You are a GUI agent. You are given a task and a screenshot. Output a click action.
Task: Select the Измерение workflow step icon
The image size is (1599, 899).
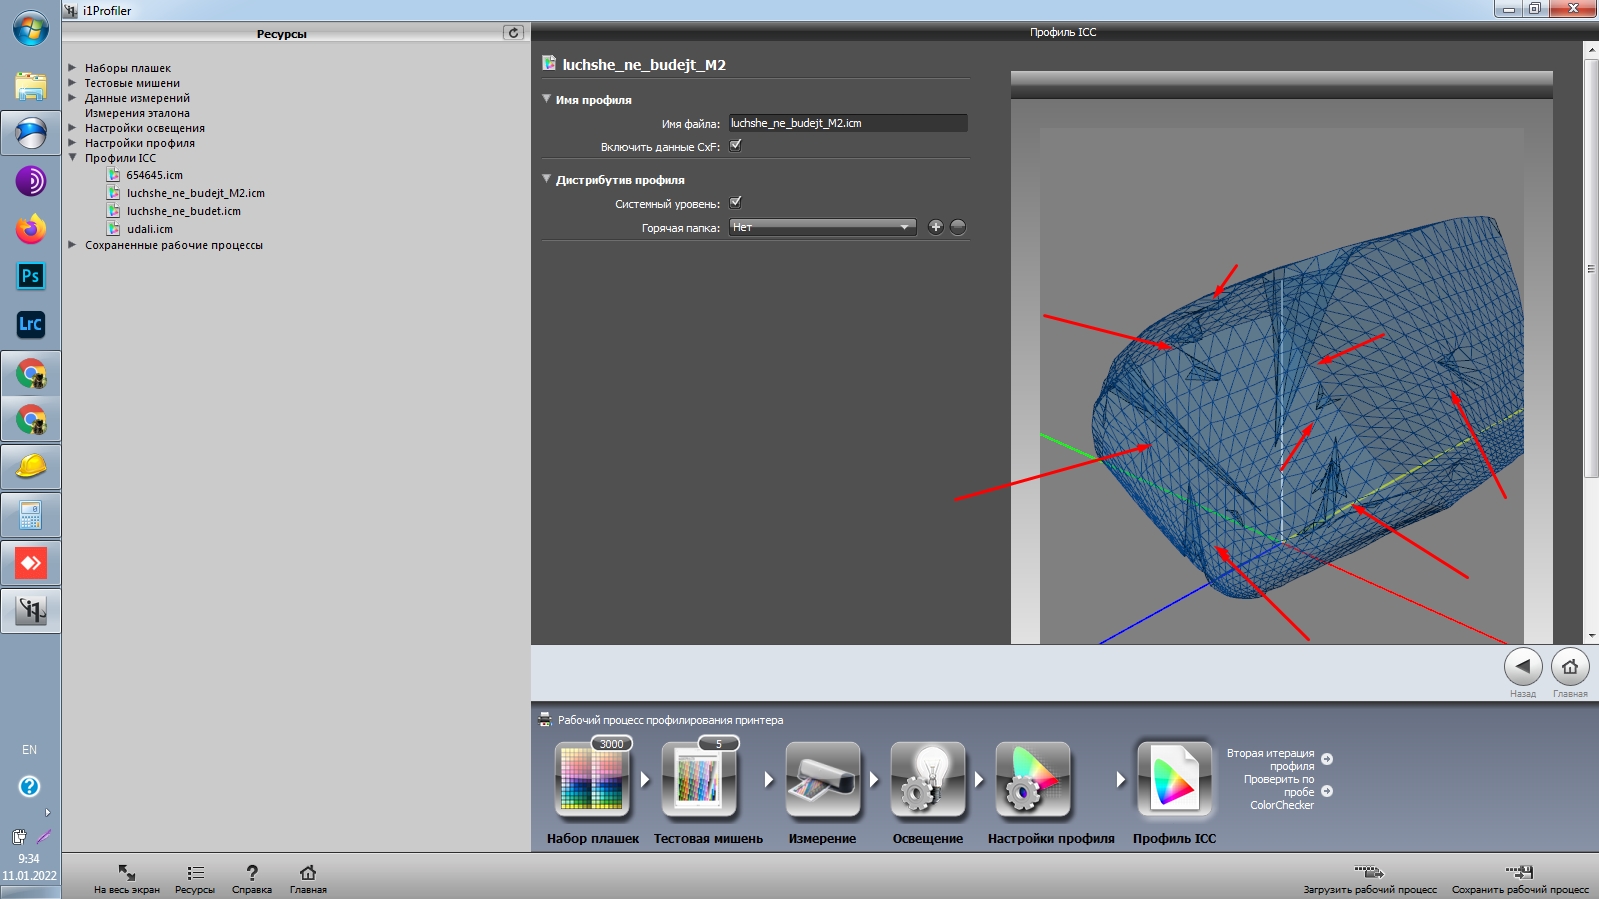pyautogui.click(x=822, y=780)
